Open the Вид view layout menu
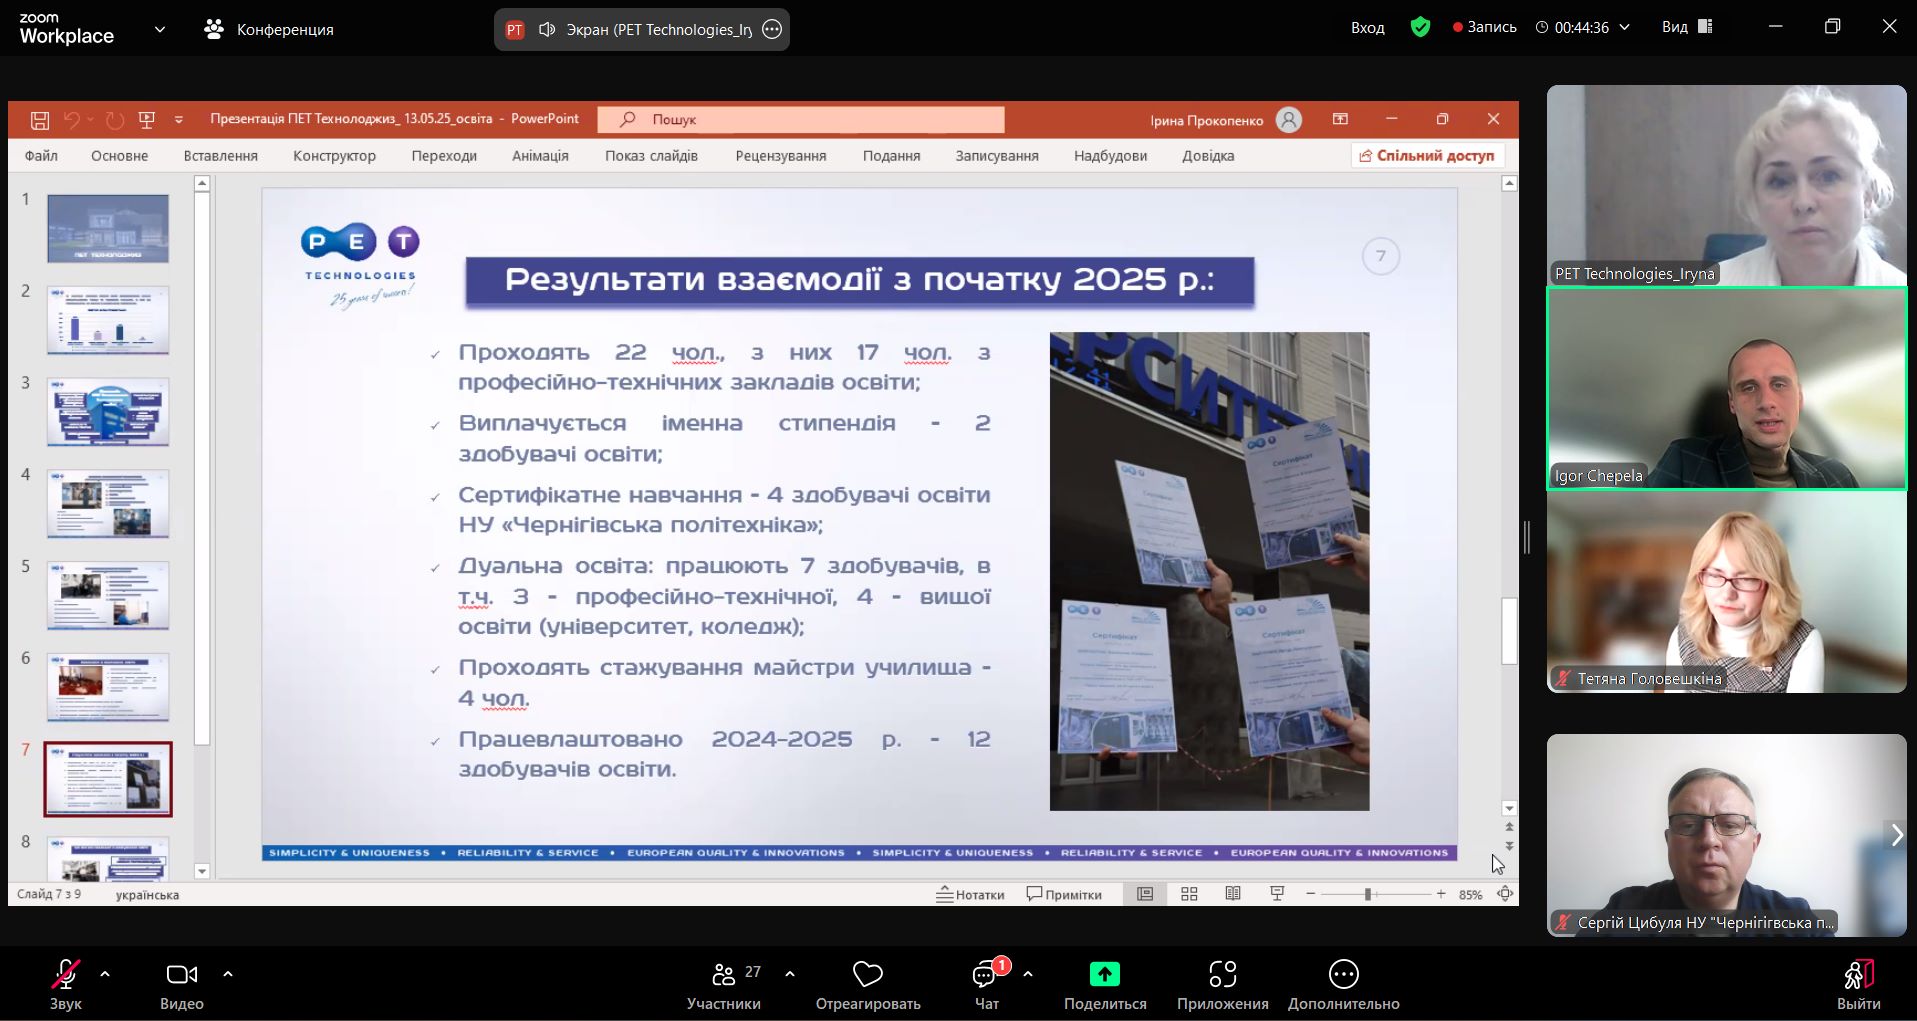 coord(1686,27)
